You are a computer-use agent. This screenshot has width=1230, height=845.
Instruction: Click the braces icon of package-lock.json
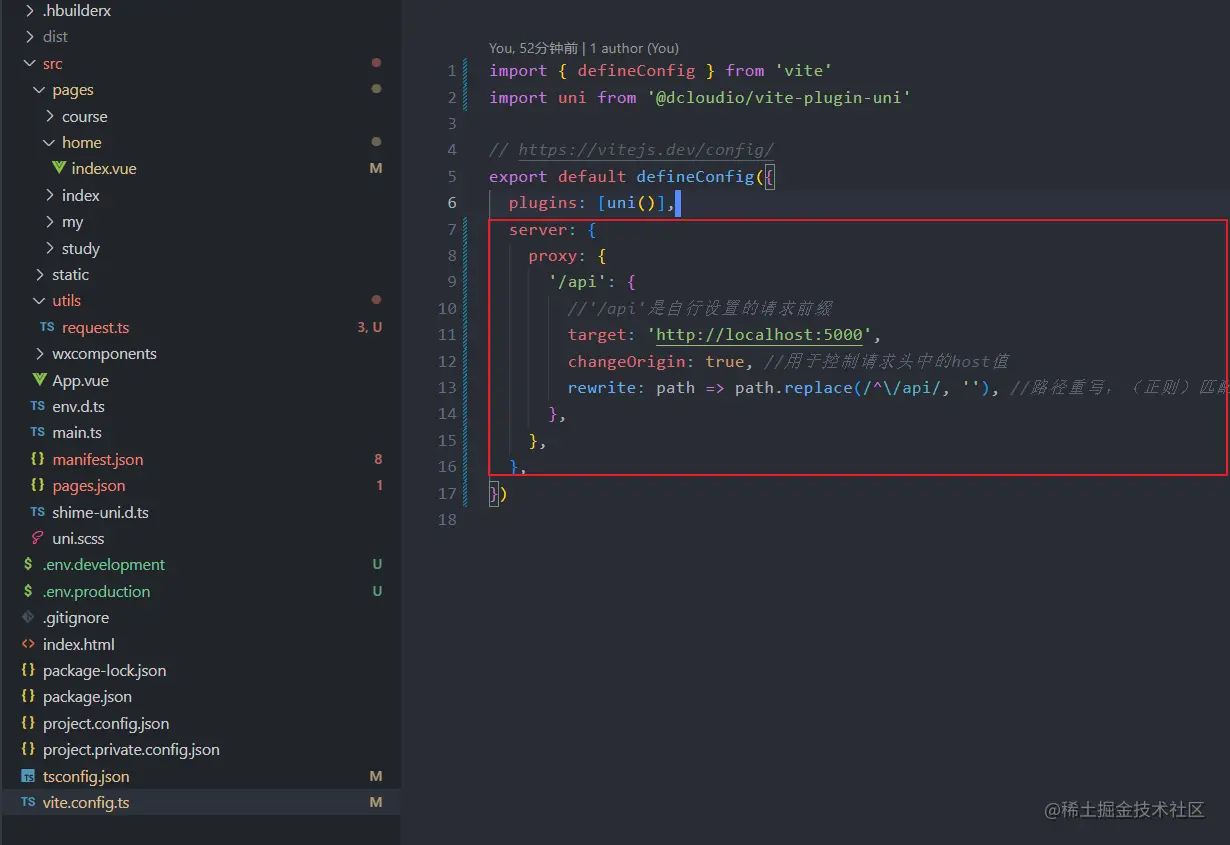(28, 671)
